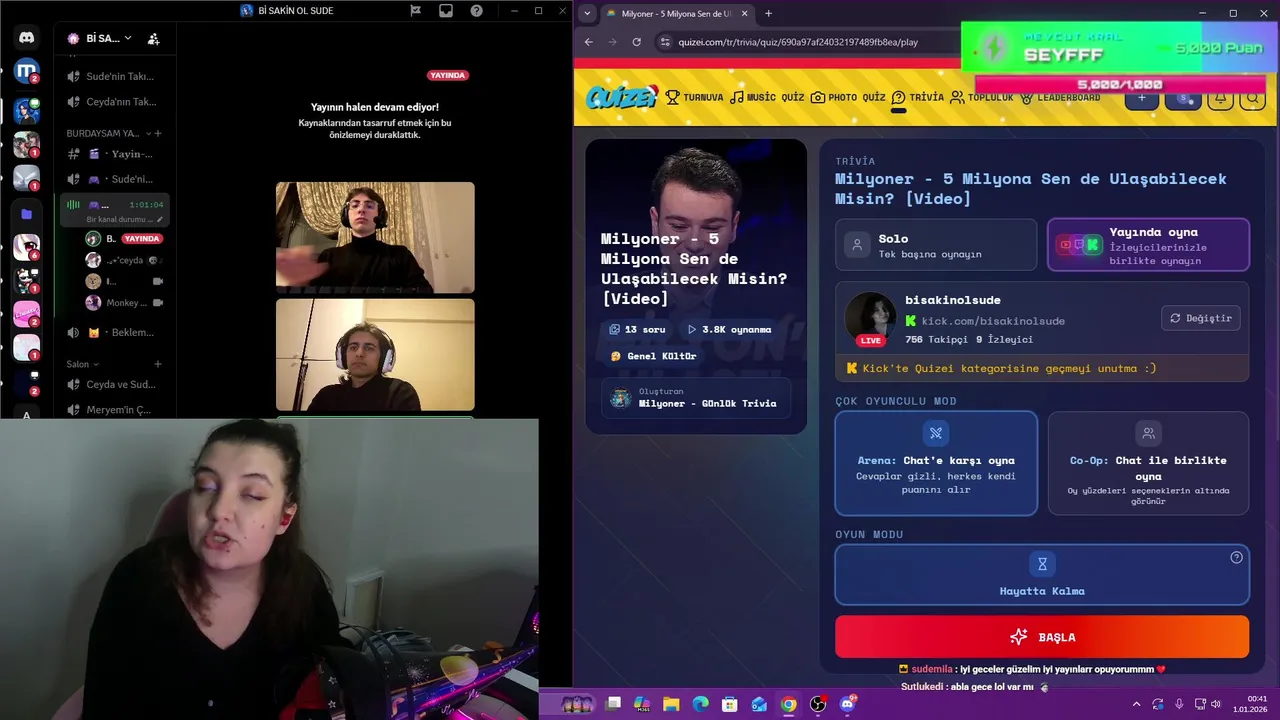
Task: Open Chrome tab search dropdown arrow
Action: (587, 13)
